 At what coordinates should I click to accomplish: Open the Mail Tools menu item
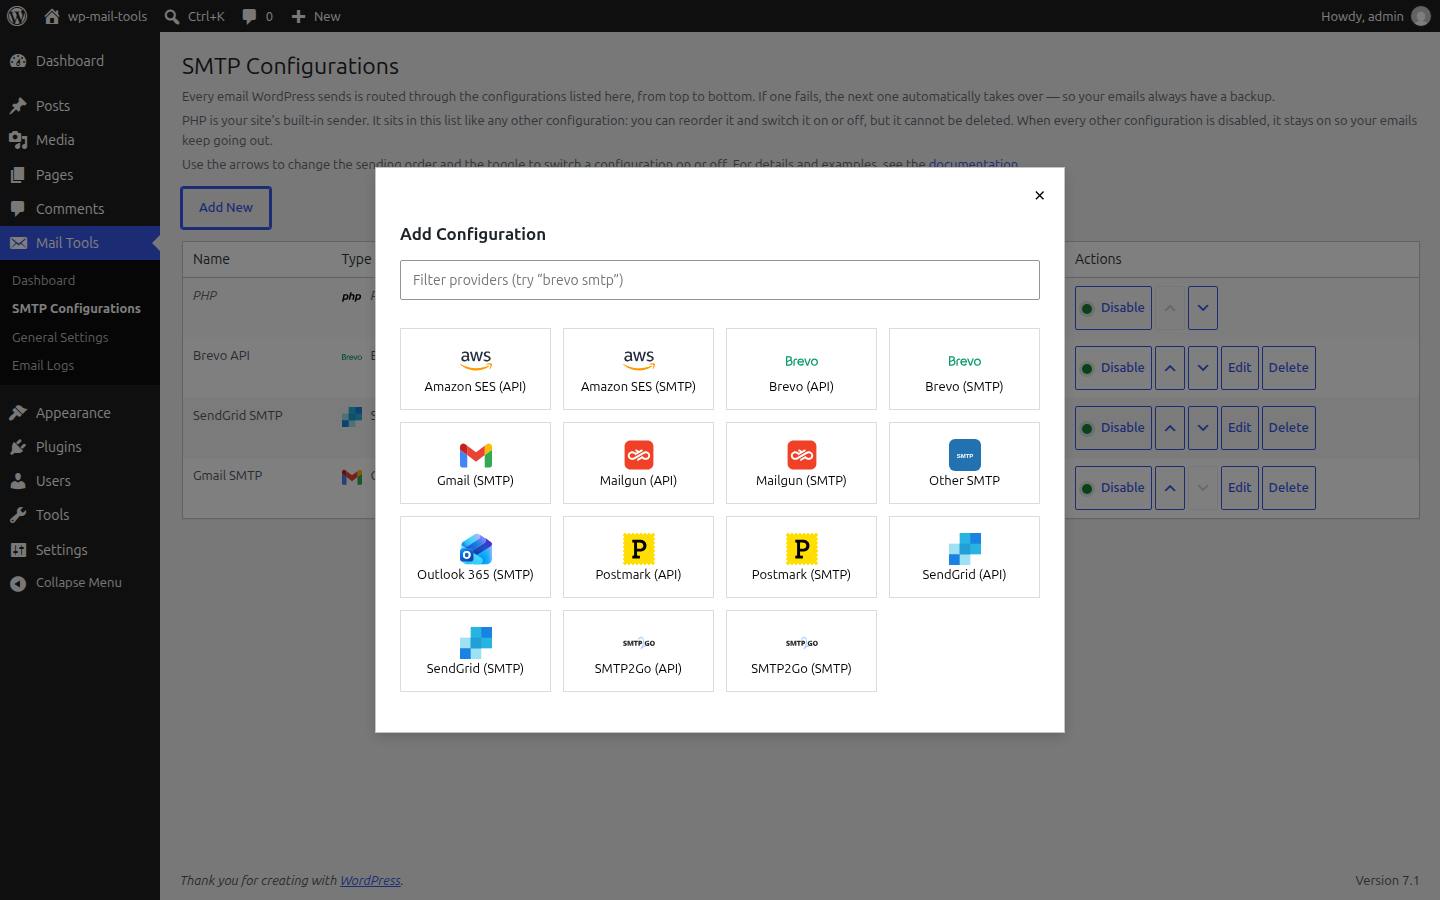point(80,243)
